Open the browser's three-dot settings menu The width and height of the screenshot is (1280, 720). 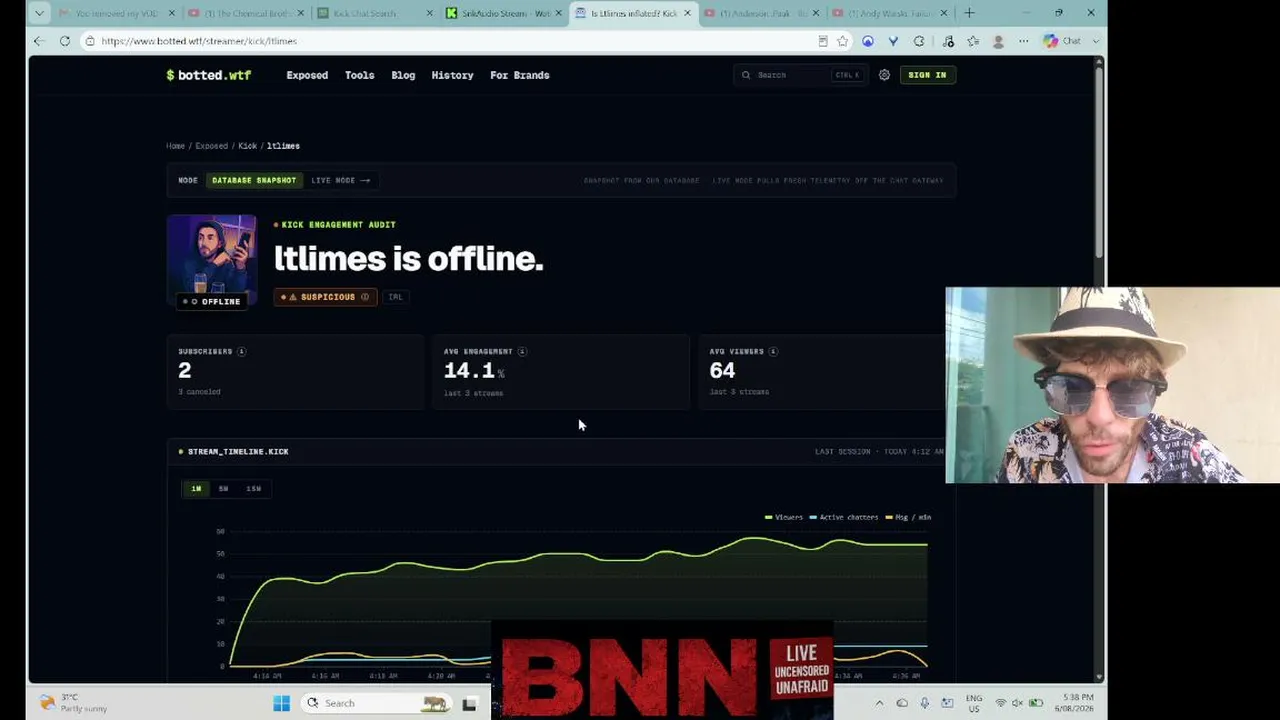pos(1023,41)
